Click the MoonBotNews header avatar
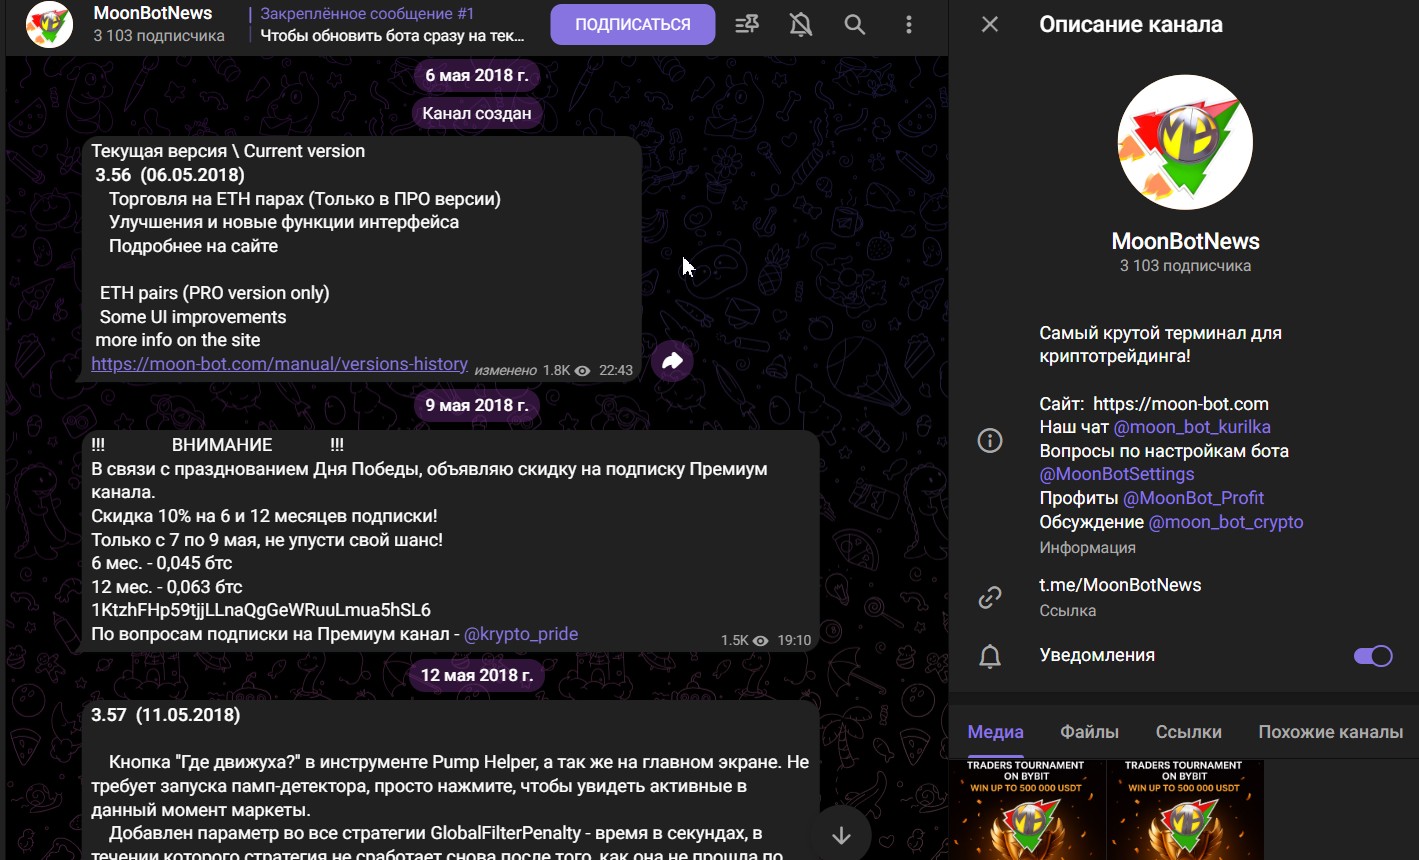 [x=48, y=25]
